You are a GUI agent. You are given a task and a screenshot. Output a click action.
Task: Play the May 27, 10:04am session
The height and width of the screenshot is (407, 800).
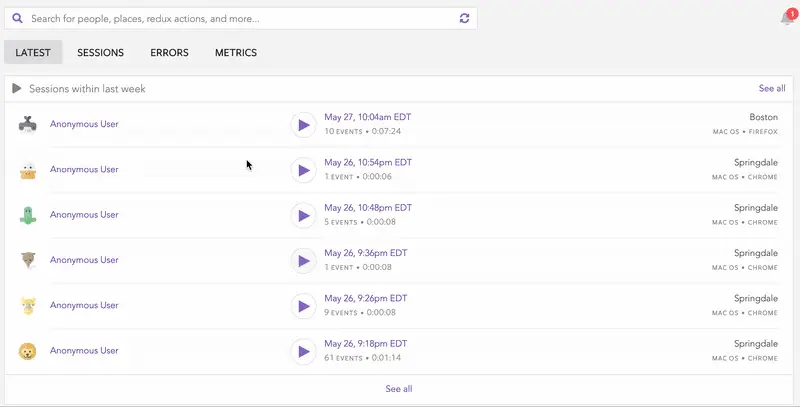point(303,124)
